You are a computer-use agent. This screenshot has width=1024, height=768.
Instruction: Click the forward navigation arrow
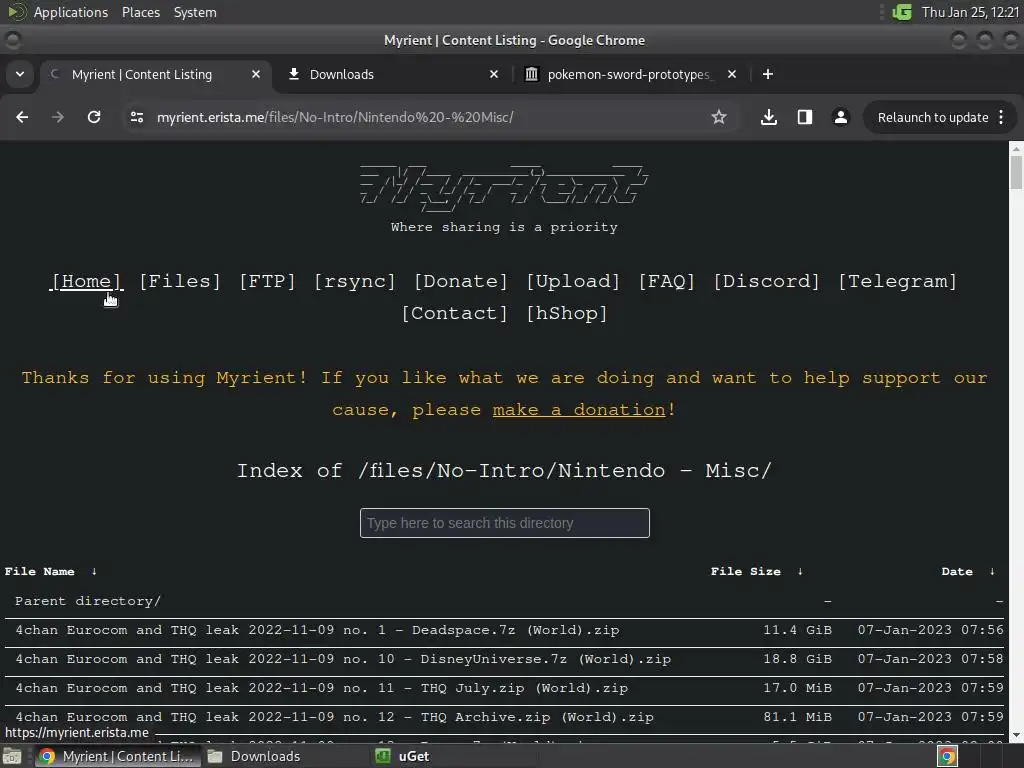(x=58, y=117)
